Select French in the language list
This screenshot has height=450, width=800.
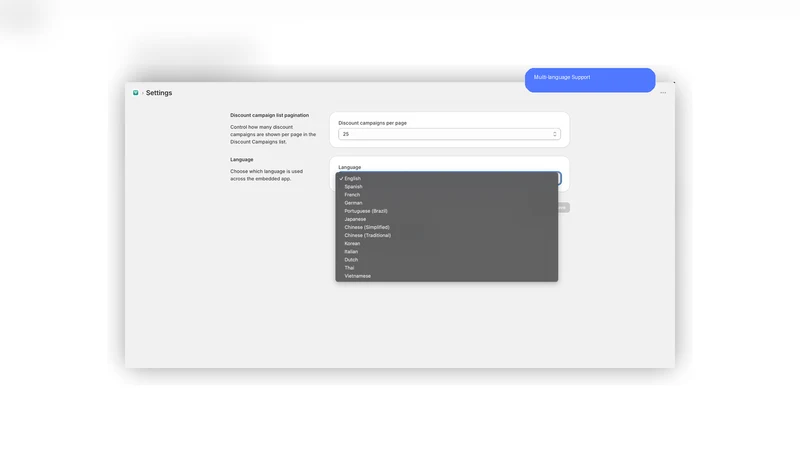pos(446,195)
